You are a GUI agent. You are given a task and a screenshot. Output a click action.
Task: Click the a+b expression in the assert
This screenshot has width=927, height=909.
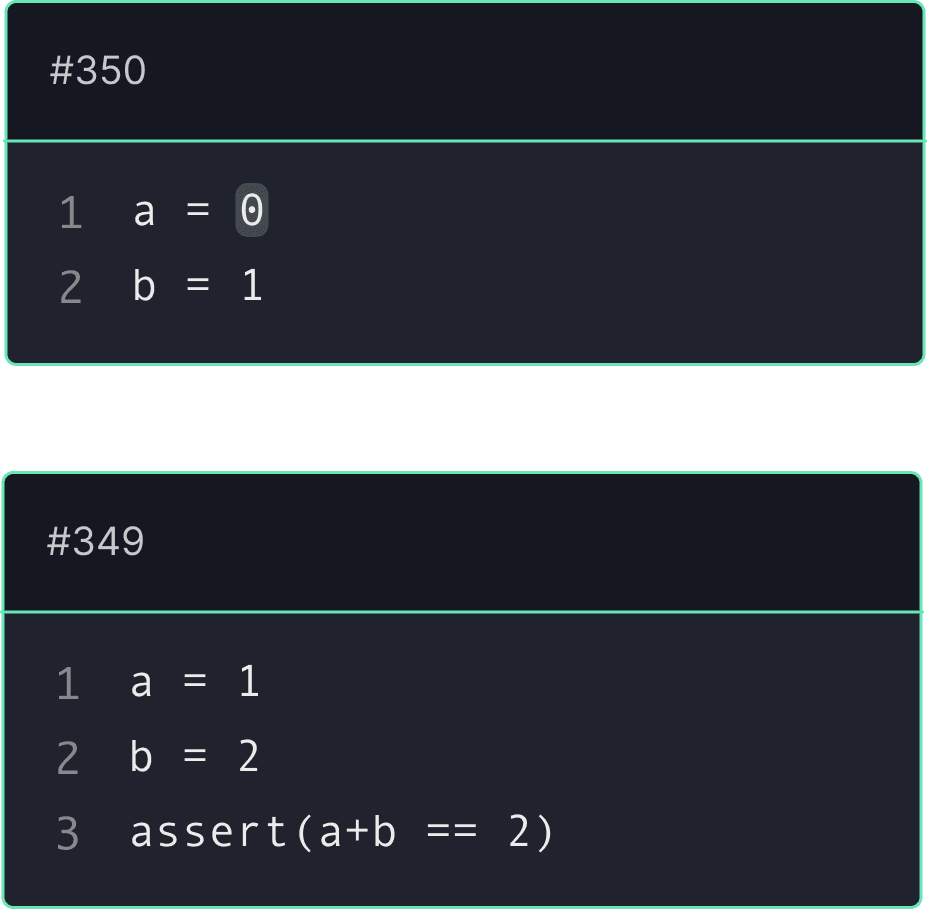coord(358,831)
